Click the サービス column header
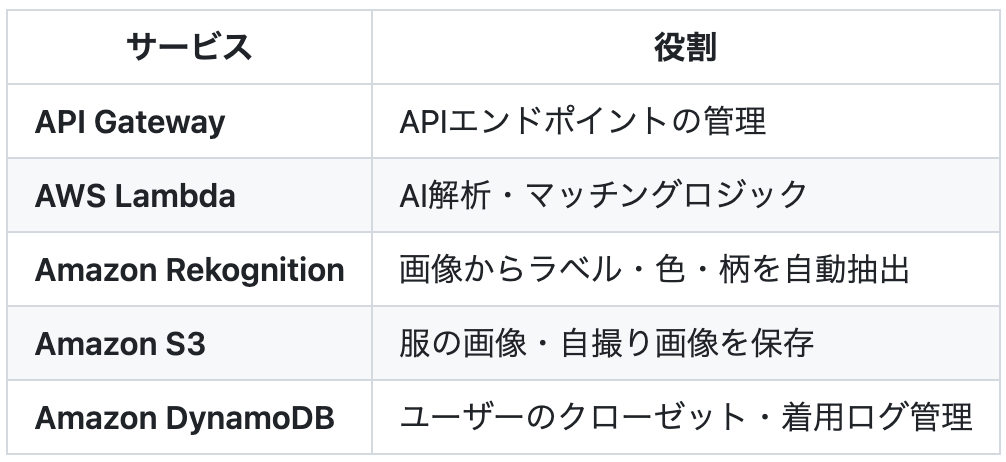This screenshot has width=1006, height=462. [189, 48]
